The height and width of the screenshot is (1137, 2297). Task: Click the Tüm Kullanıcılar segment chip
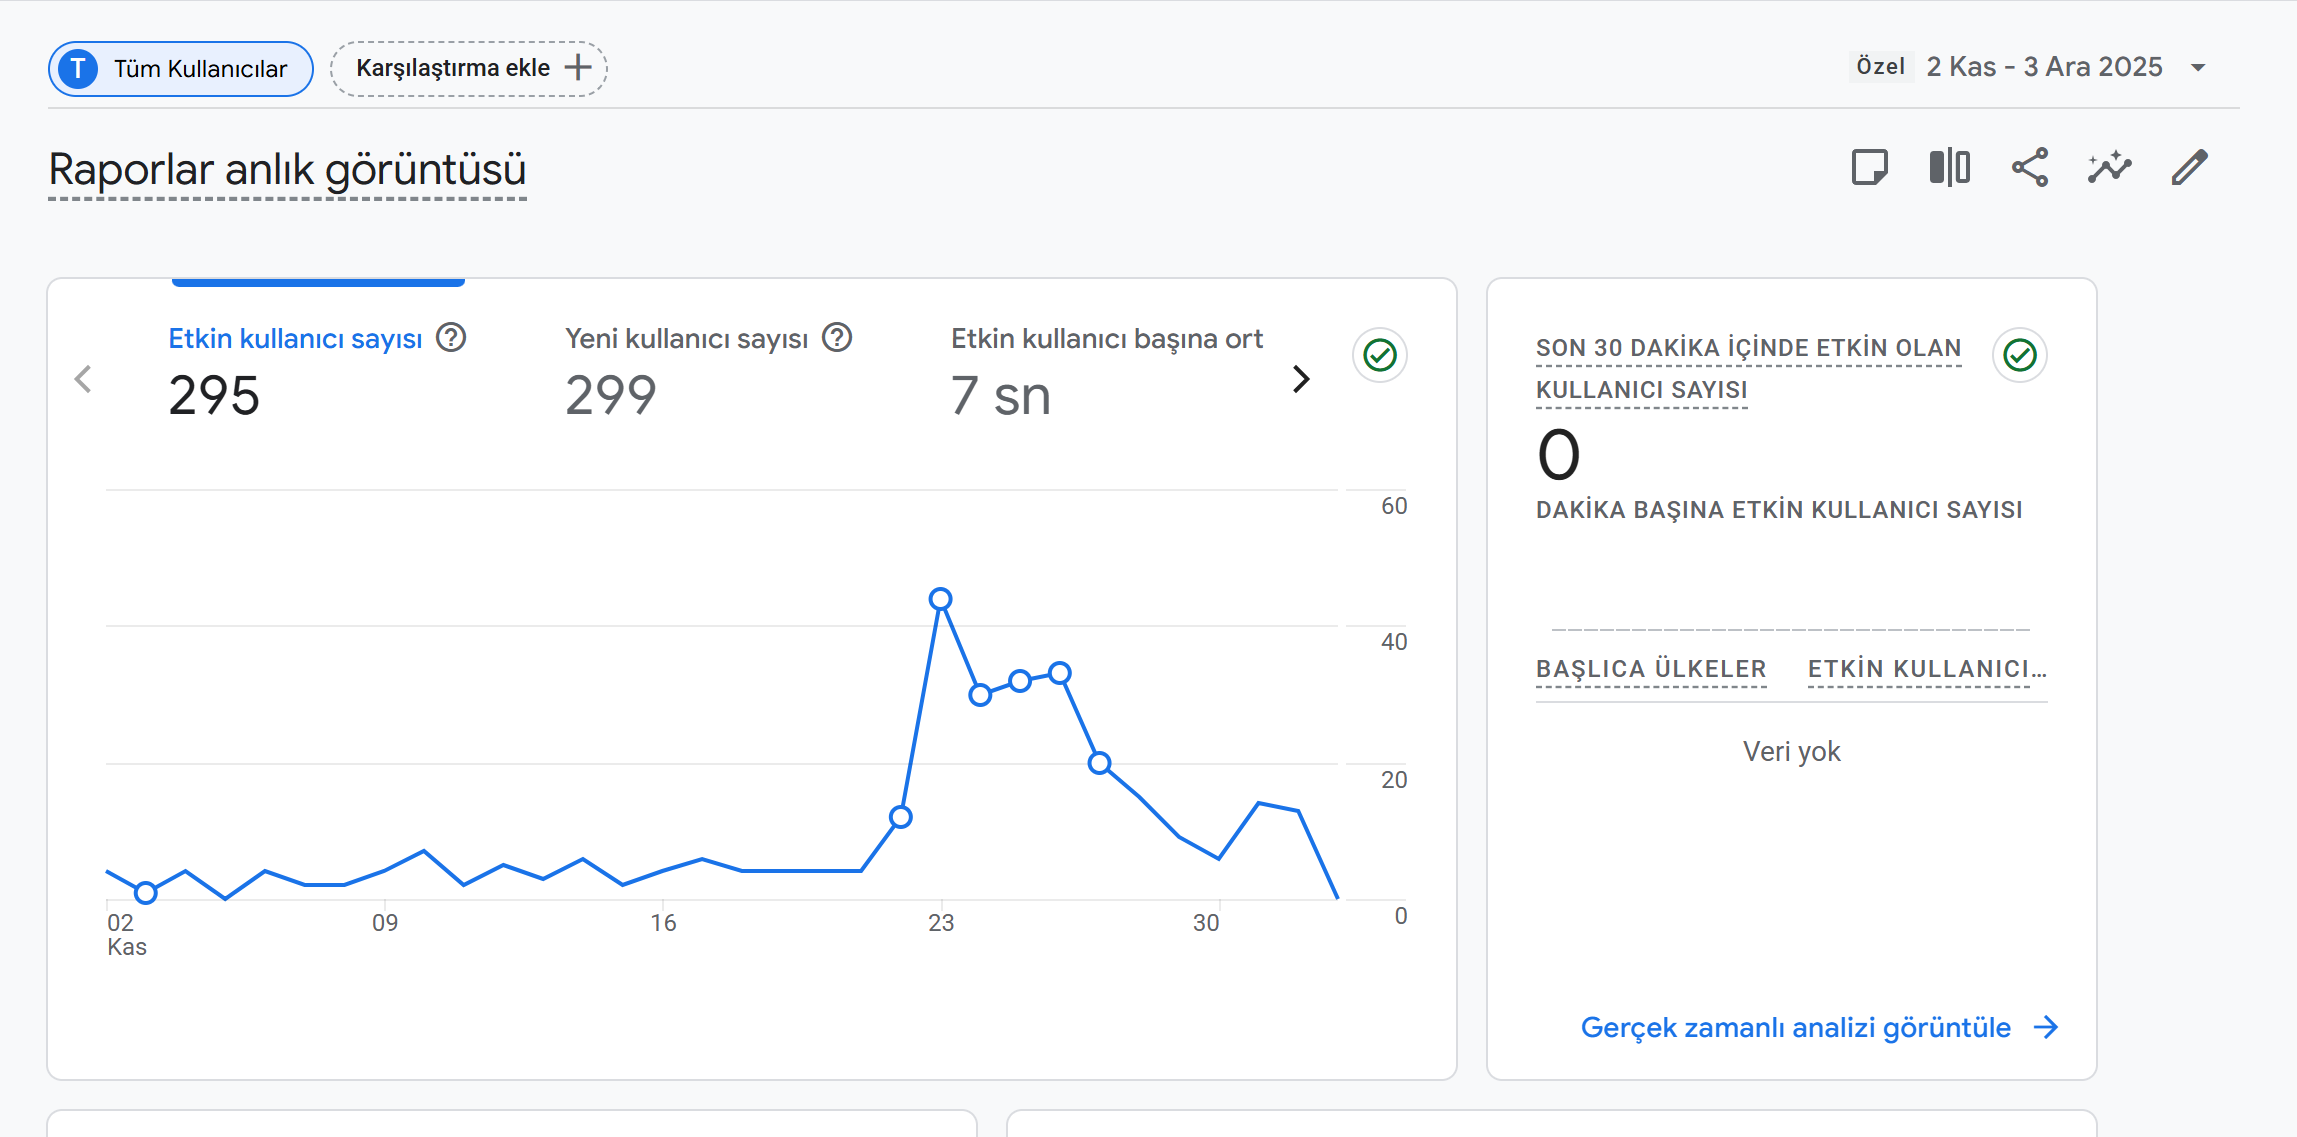pyautogui.click(x=181, y=69)
